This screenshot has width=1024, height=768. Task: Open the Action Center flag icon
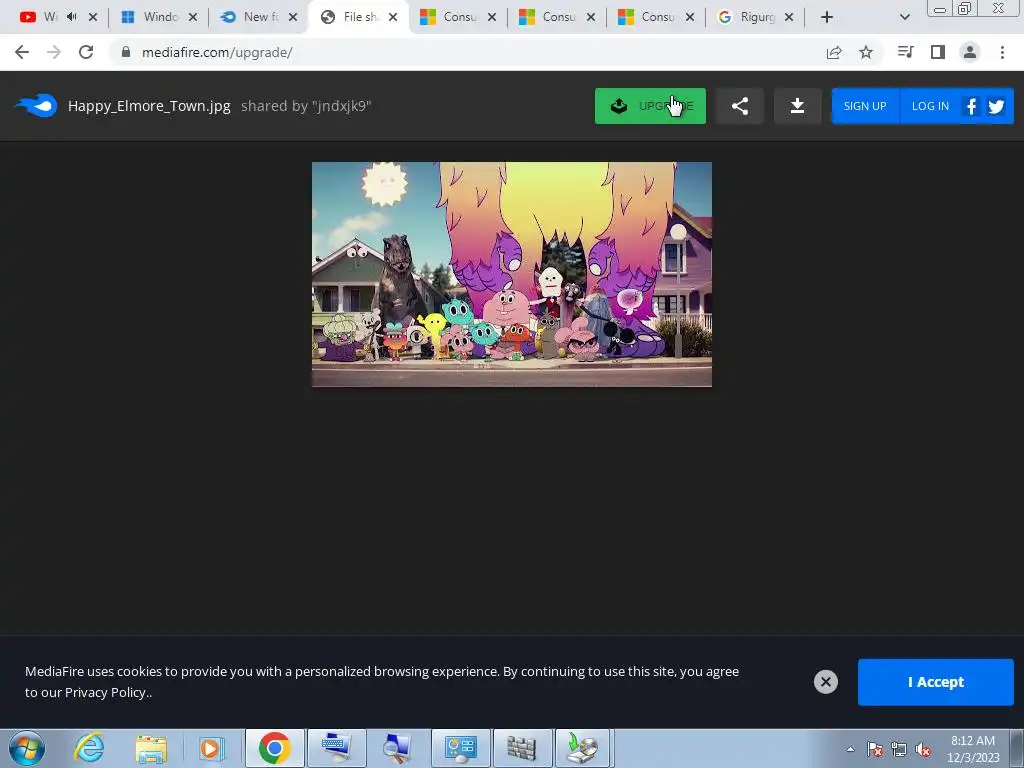[874, 749]
